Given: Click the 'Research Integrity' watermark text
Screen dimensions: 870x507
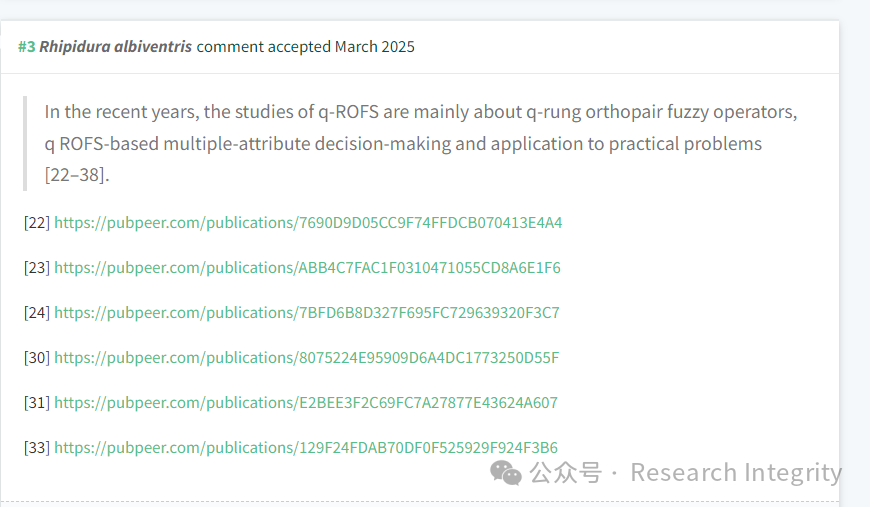Looking at the screenshot, I should [x=736, y=473].
